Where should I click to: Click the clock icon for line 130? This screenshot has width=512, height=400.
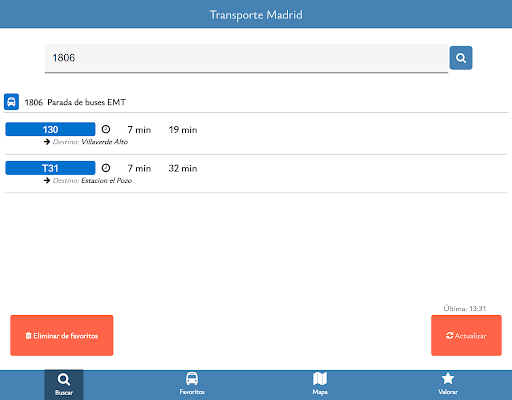click(106, 129)
